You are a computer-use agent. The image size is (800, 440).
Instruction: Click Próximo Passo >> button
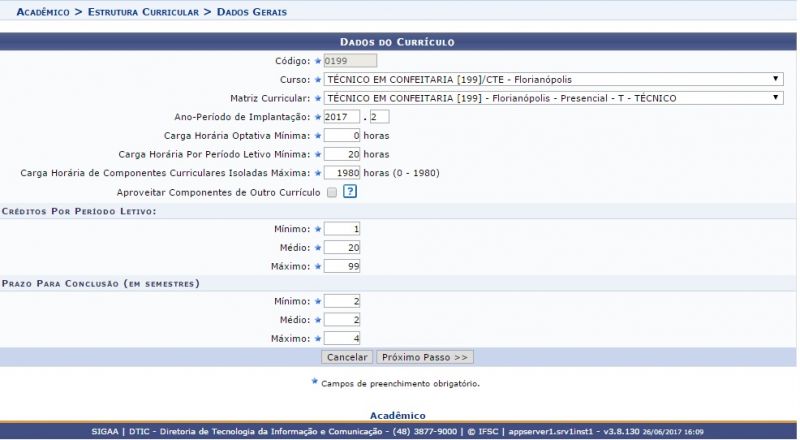tap(426, 357)
